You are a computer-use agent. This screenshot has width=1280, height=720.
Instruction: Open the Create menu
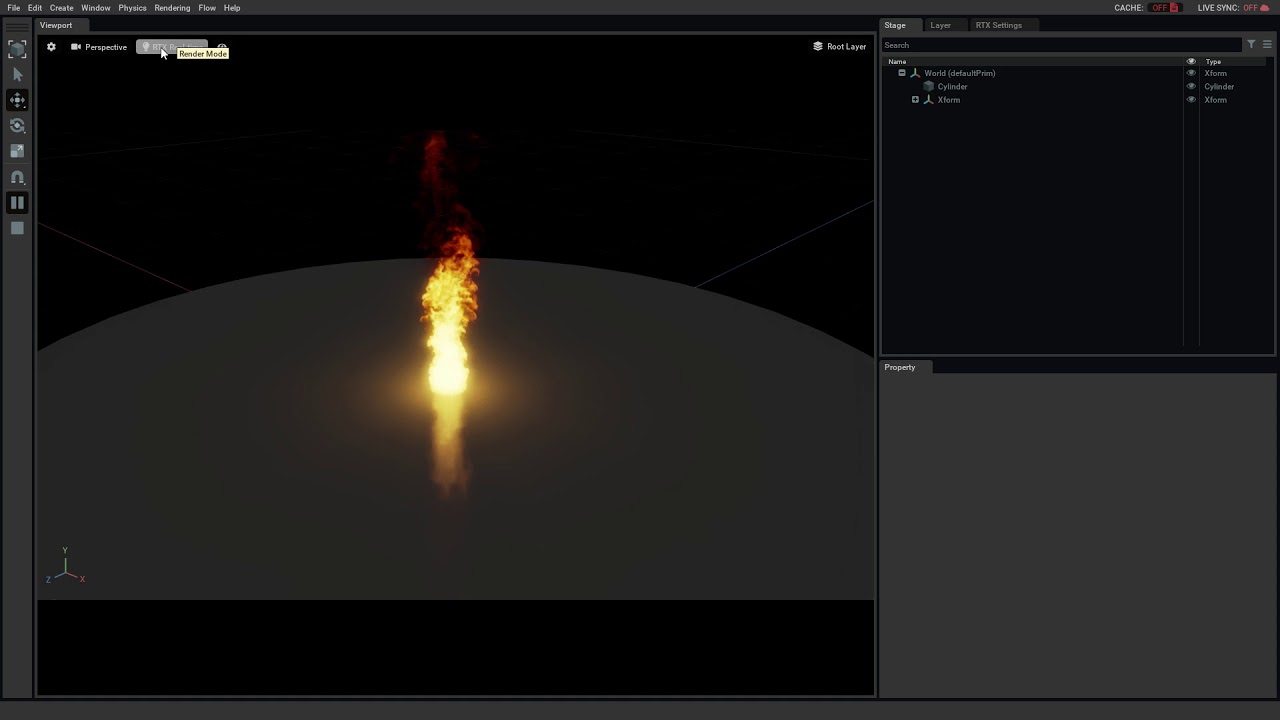[x=62, y=8]
